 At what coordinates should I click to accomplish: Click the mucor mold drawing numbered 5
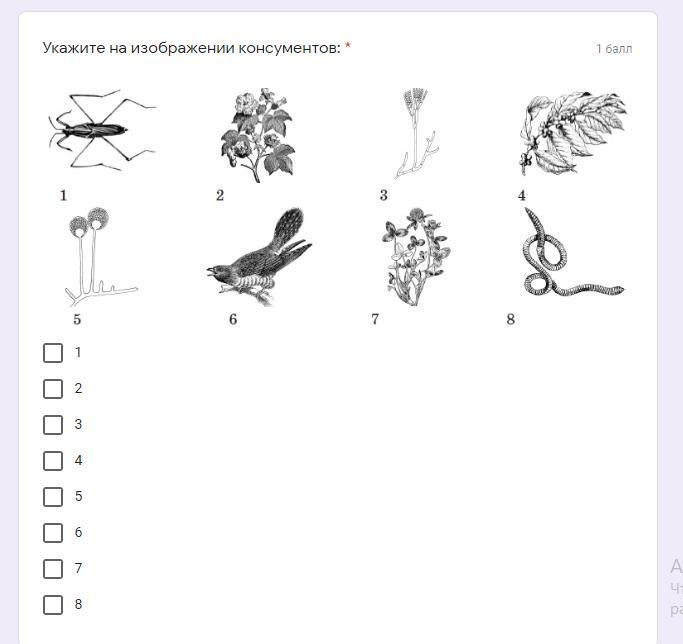(x=101, y=257)
